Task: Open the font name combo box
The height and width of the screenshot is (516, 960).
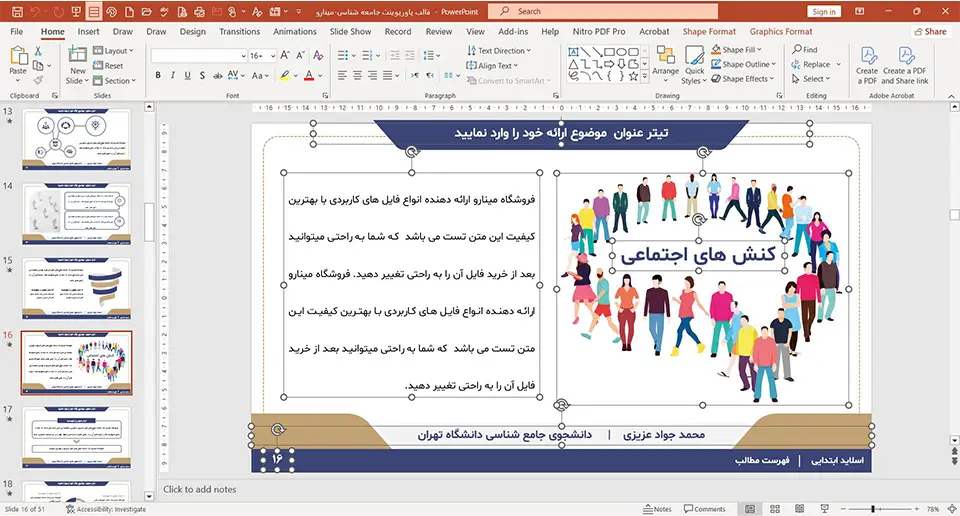Action: 199,56
